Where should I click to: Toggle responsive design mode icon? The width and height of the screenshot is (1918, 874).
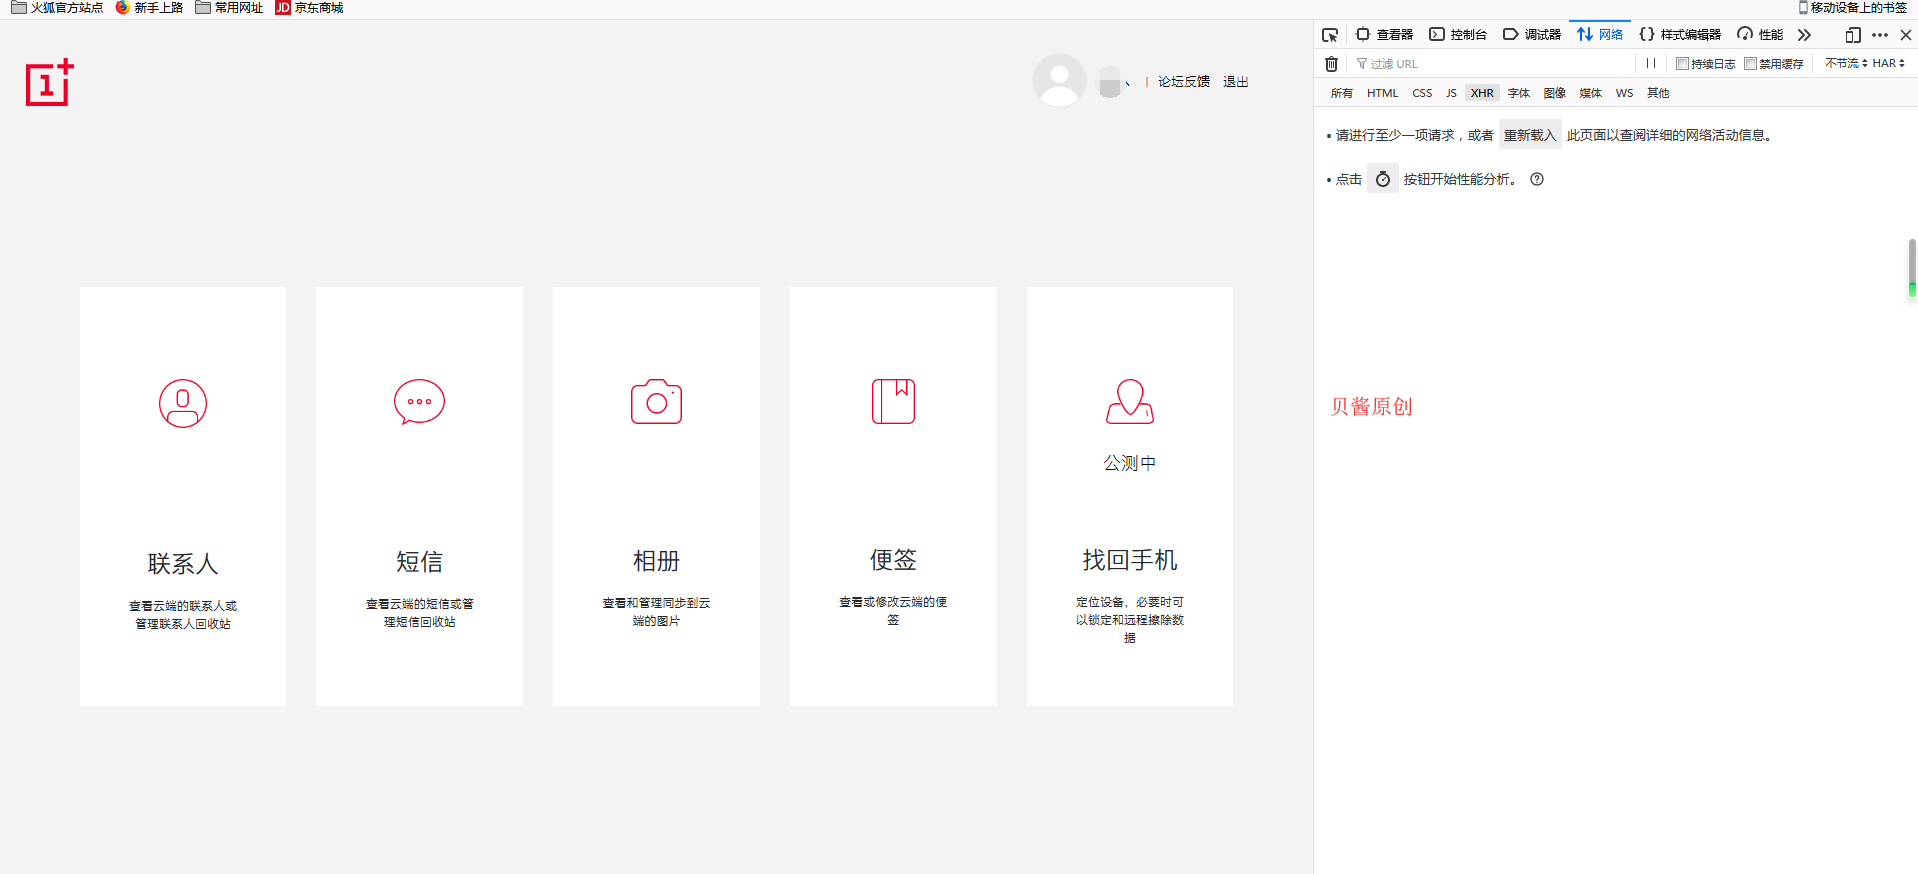[x=1853, y=35]
